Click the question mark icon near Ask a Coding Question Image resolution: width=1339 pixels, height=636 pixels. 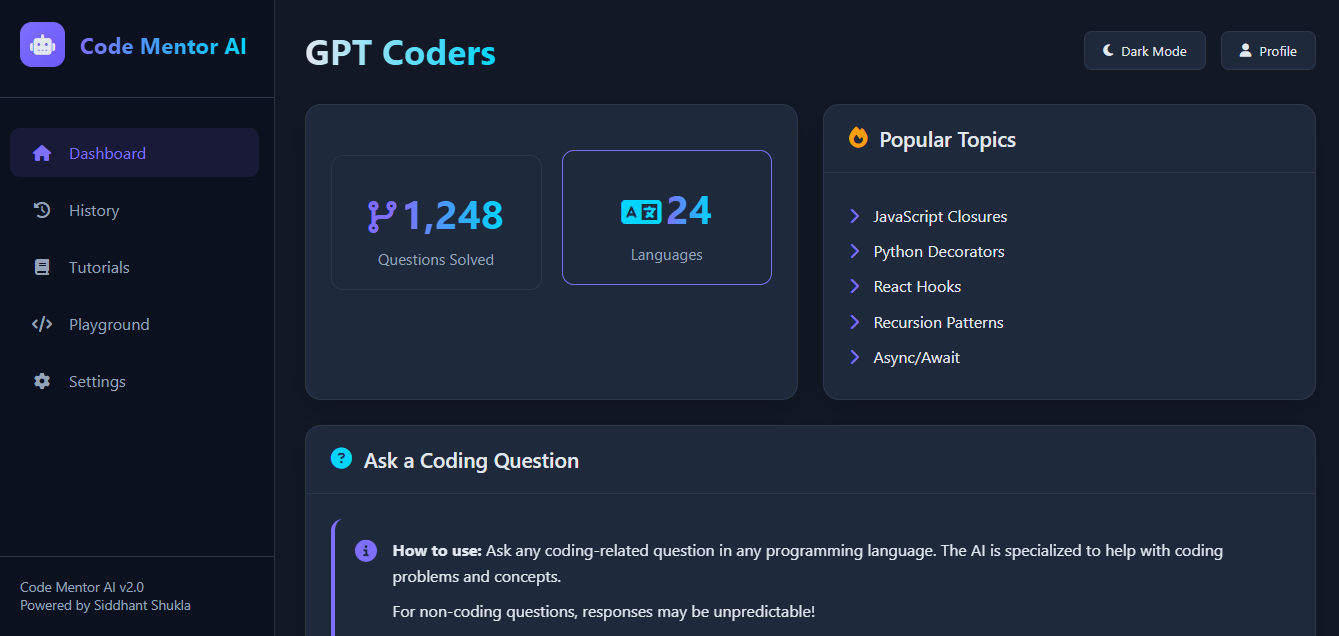[x=341, y=459]
